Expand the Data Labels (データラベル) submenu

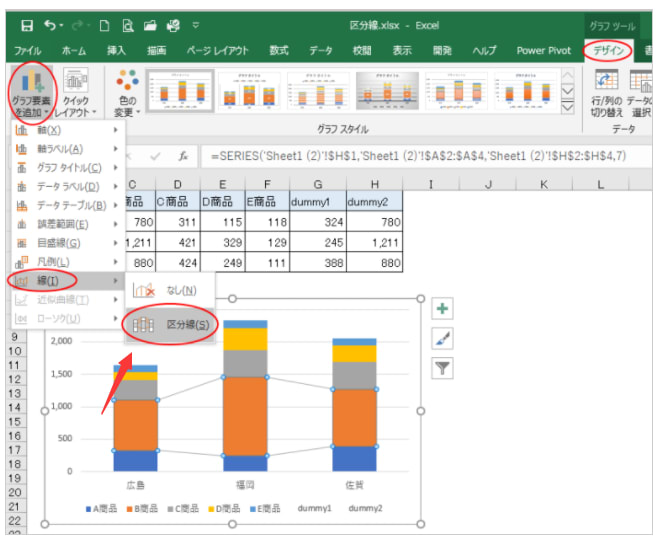pos(65,186)
